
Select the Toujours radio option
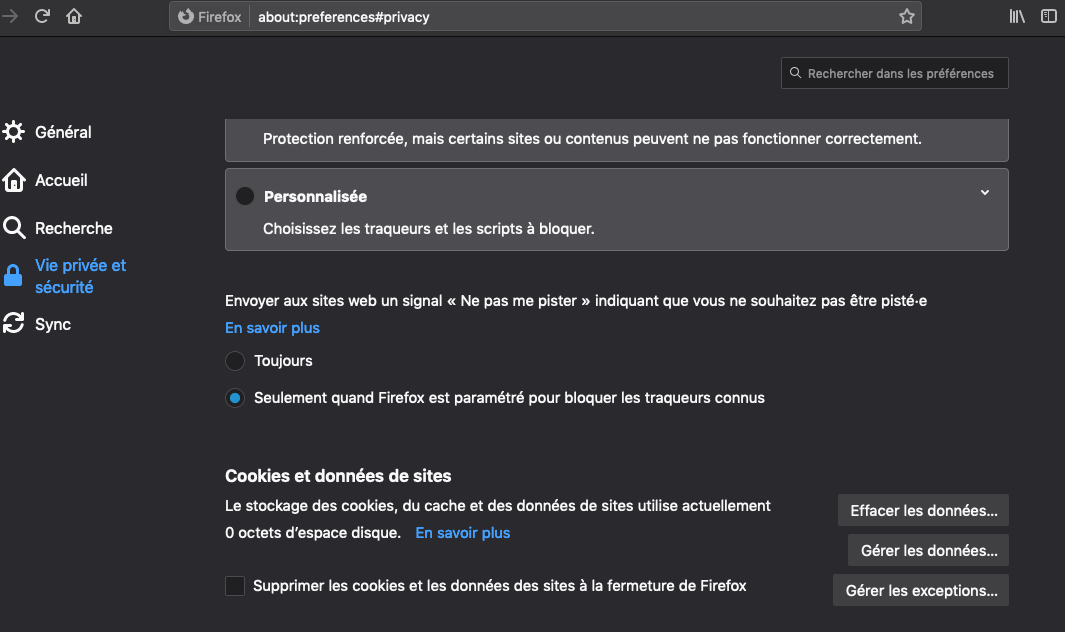pyautogui.click(x=235, y=361)
